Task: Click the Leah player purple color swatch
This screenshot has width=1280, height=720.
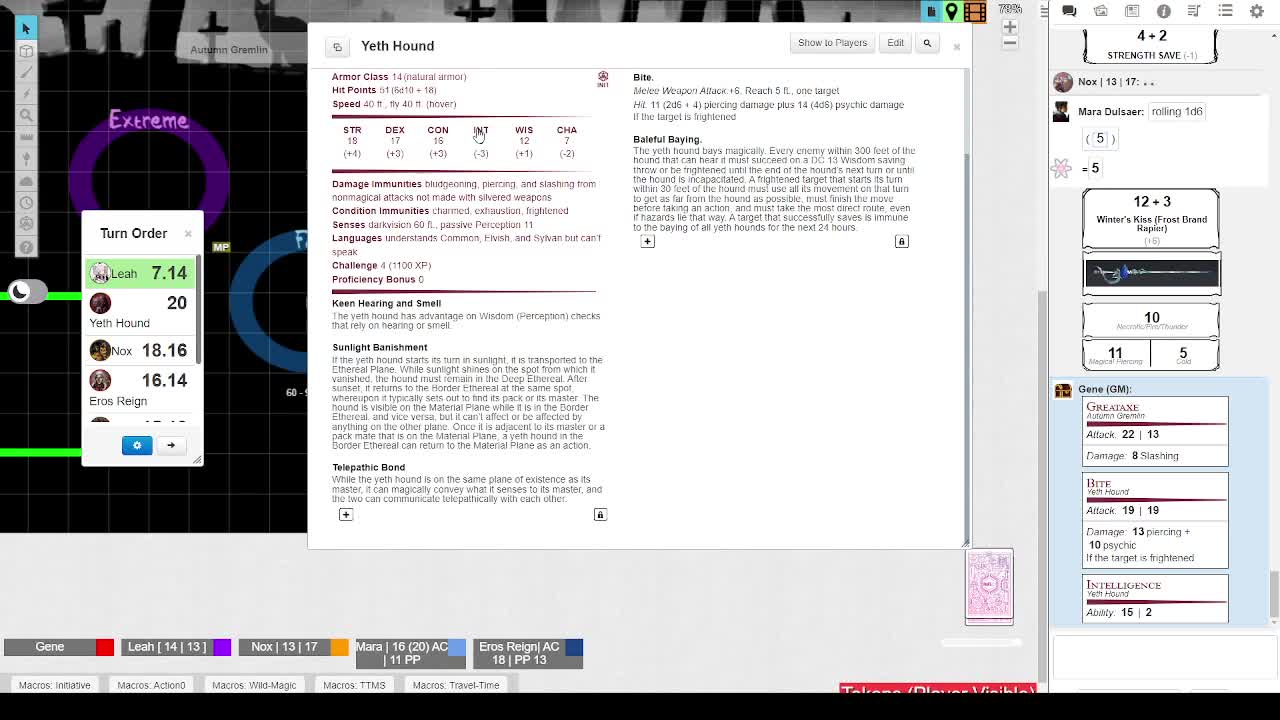Action: (x=222, y=647)
